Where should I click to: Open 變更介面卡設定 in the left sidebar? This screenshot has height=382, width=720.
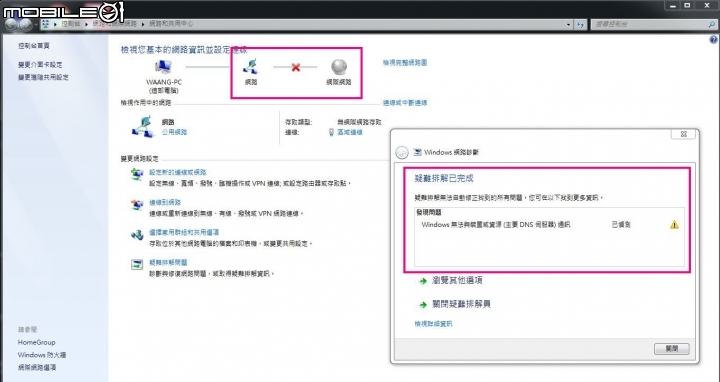[x=40, y=65]
